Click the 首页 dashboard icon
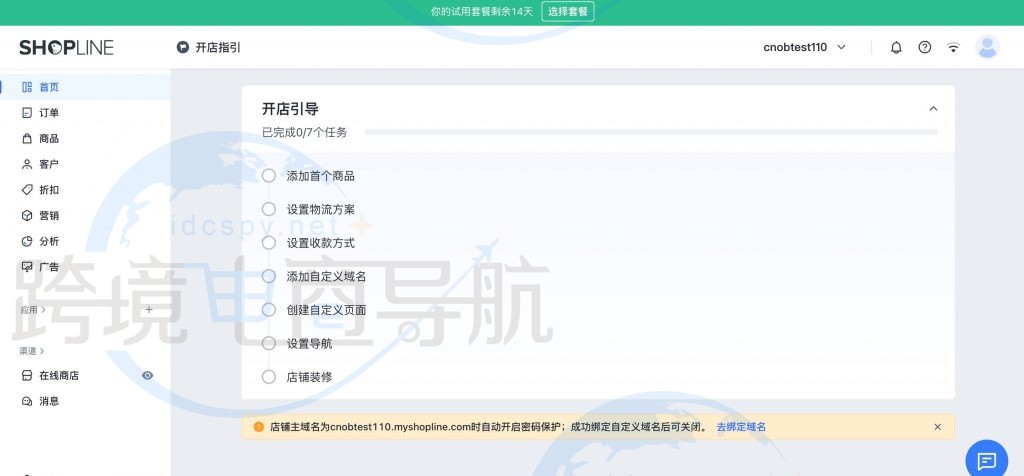The width and height of the screenshot is (1024, 476). [x=27, y=87]
